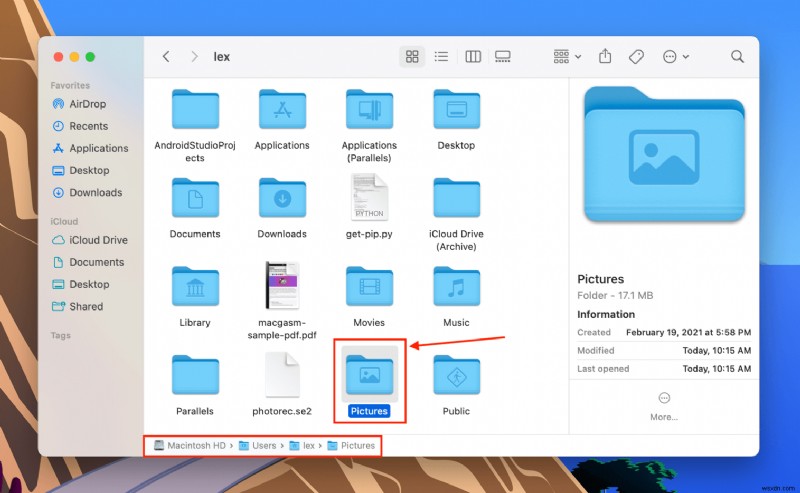Select the get-pip.py file
Image resolution: width=800 pixels, height=493 pixels.
369,197
